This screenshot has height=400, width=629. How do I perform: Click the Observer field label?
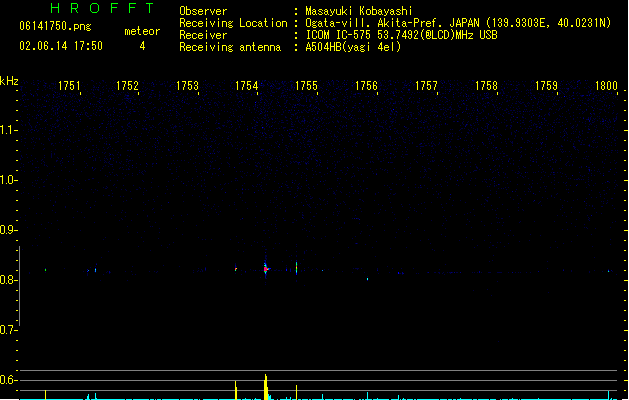(x=203, y=11)
